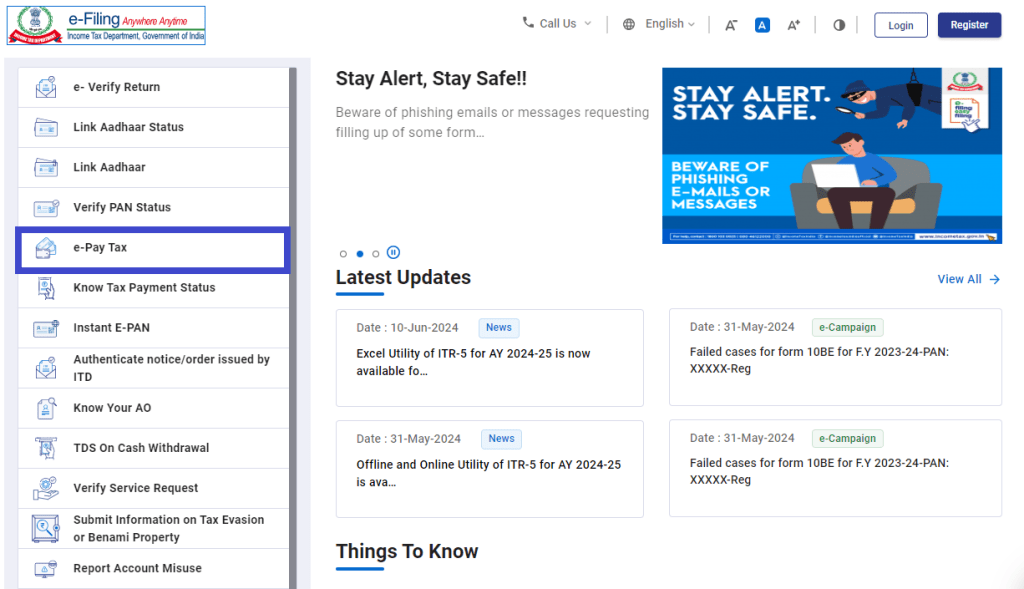Open the View All updates link

(x=967, y=279)
